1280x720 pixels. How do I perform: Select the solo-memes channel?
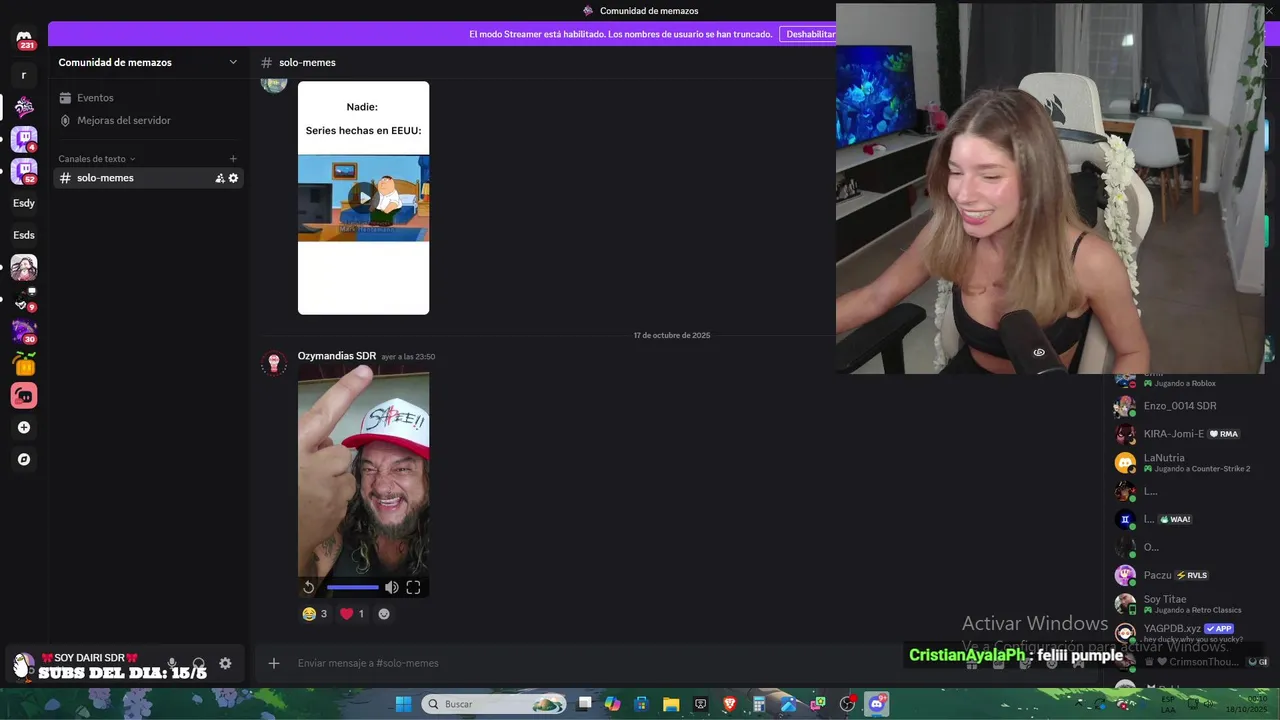tap(149, 178)
